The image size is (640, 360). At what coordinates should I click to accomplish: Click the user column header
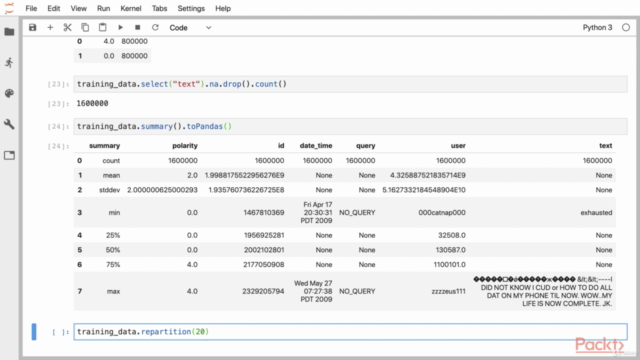click(458, 145)
